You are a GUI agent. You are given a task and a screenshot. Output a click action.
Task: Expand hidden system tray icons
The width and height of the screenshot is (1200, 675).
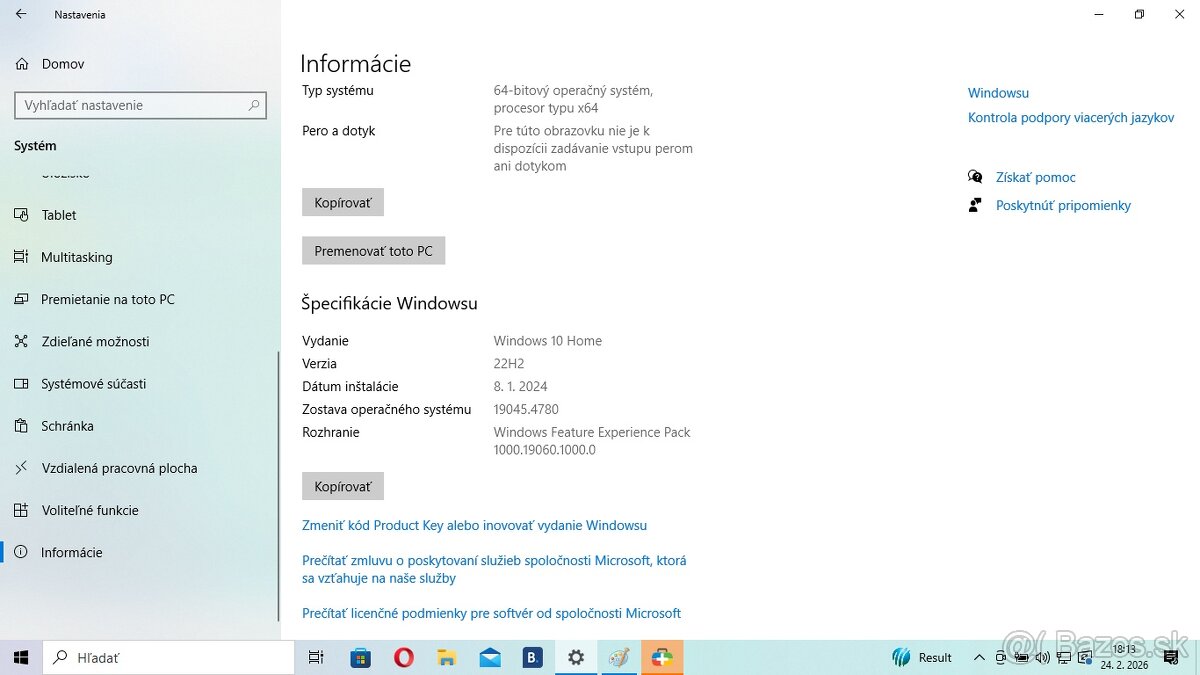[980, 657]
